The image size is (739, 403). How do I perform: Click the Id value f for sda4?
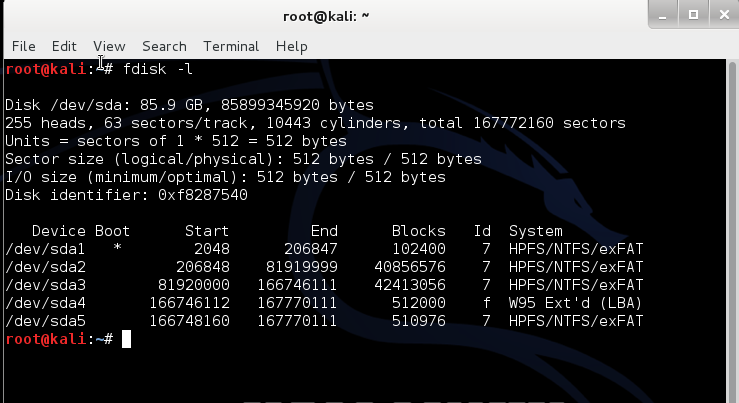(486, 303)
